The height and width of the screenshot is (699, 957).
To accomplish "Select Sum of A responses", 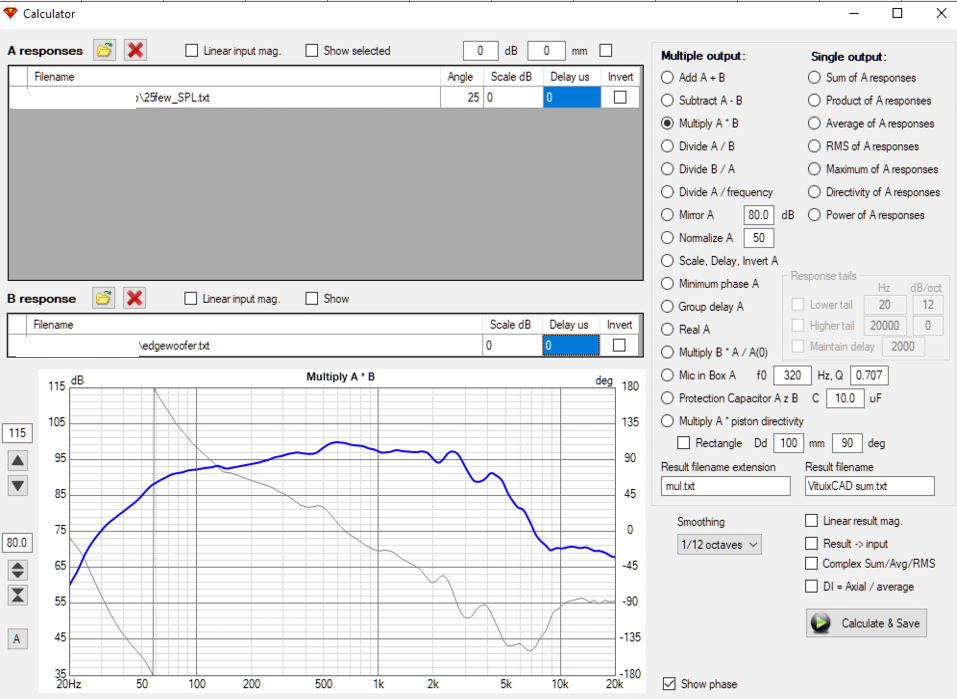I will [x=814, y=78].
